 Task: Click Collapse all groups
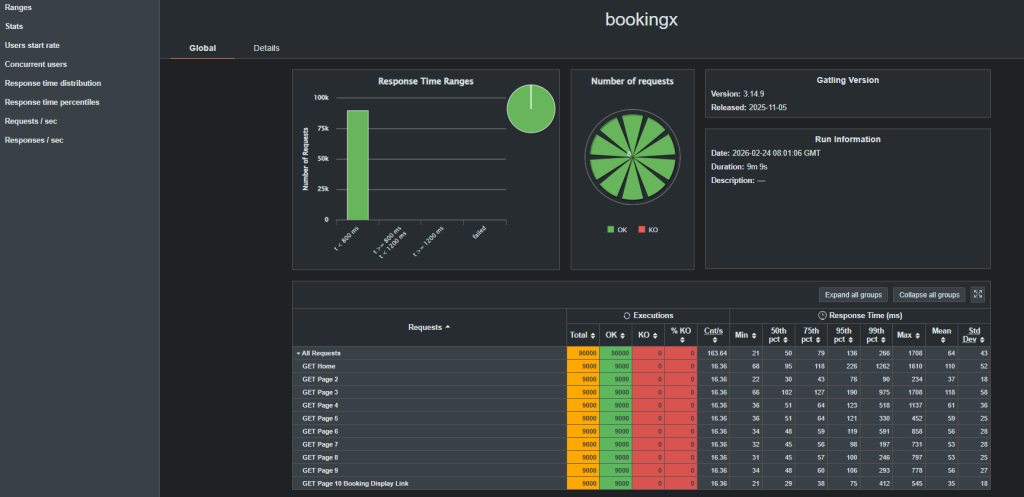point(930,295)
